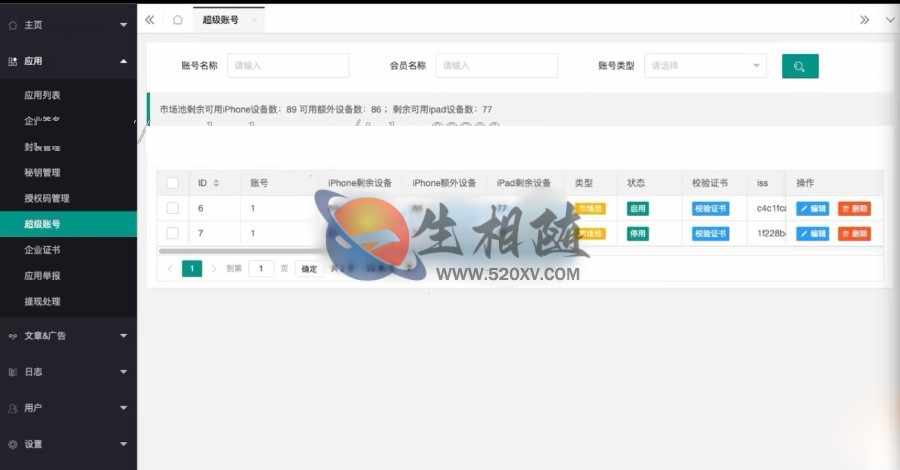Edit the account in row 6
The image size is (900, 470).
(813, 209)
